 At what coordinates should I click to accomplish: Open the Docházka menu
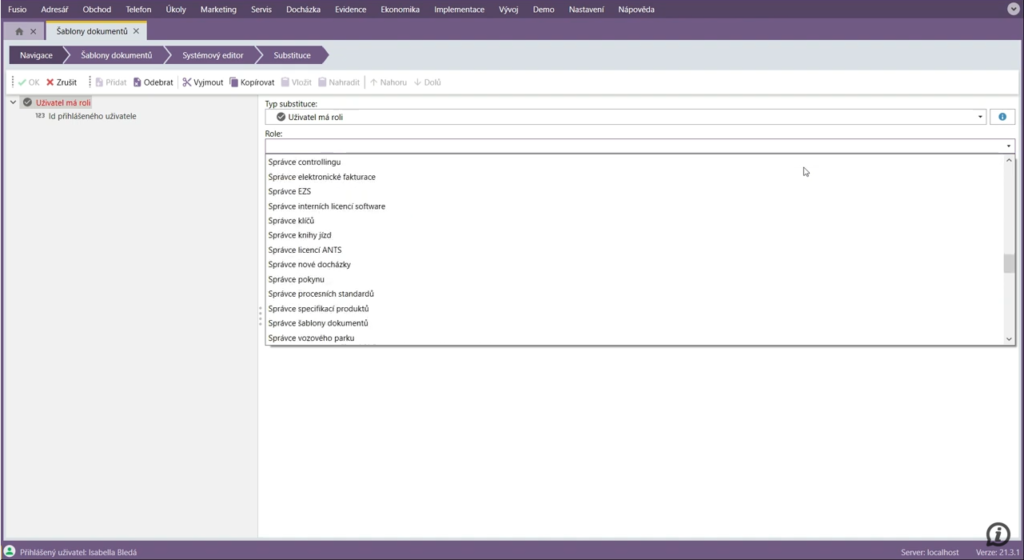305,9
